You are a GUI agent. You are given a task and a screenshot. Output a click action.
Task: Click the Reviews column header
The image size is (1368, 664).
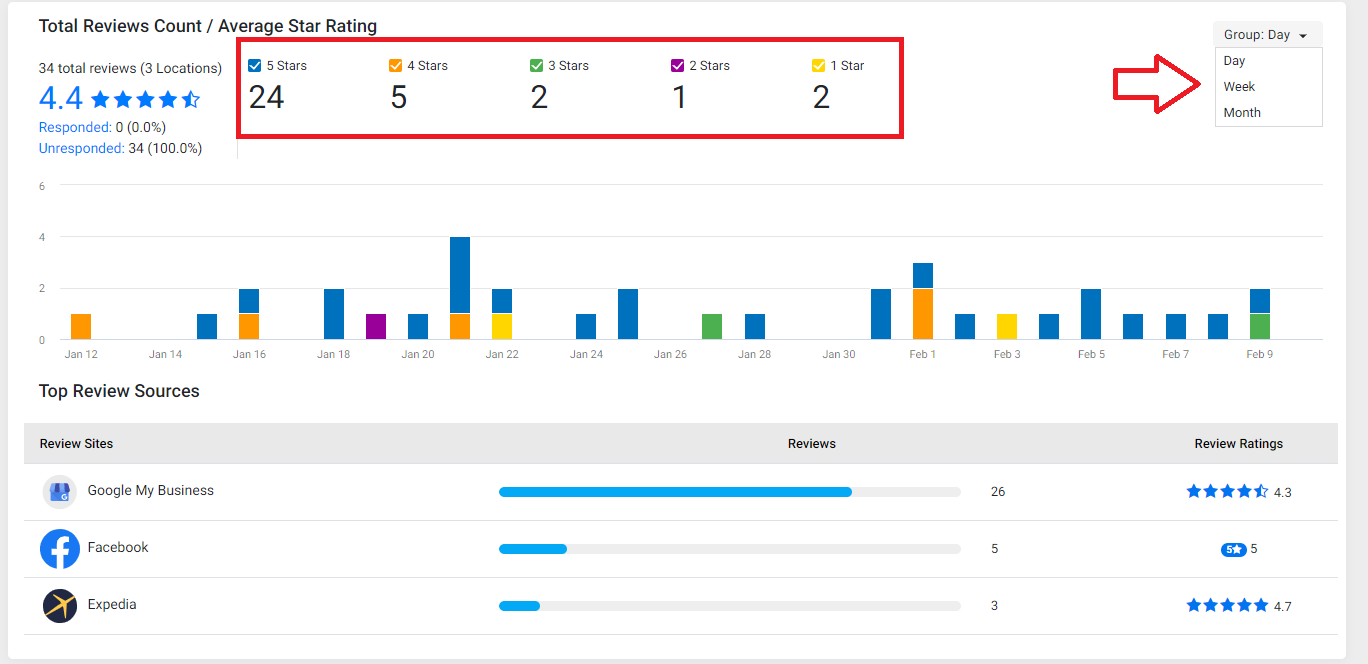click(x=812, y=444)
